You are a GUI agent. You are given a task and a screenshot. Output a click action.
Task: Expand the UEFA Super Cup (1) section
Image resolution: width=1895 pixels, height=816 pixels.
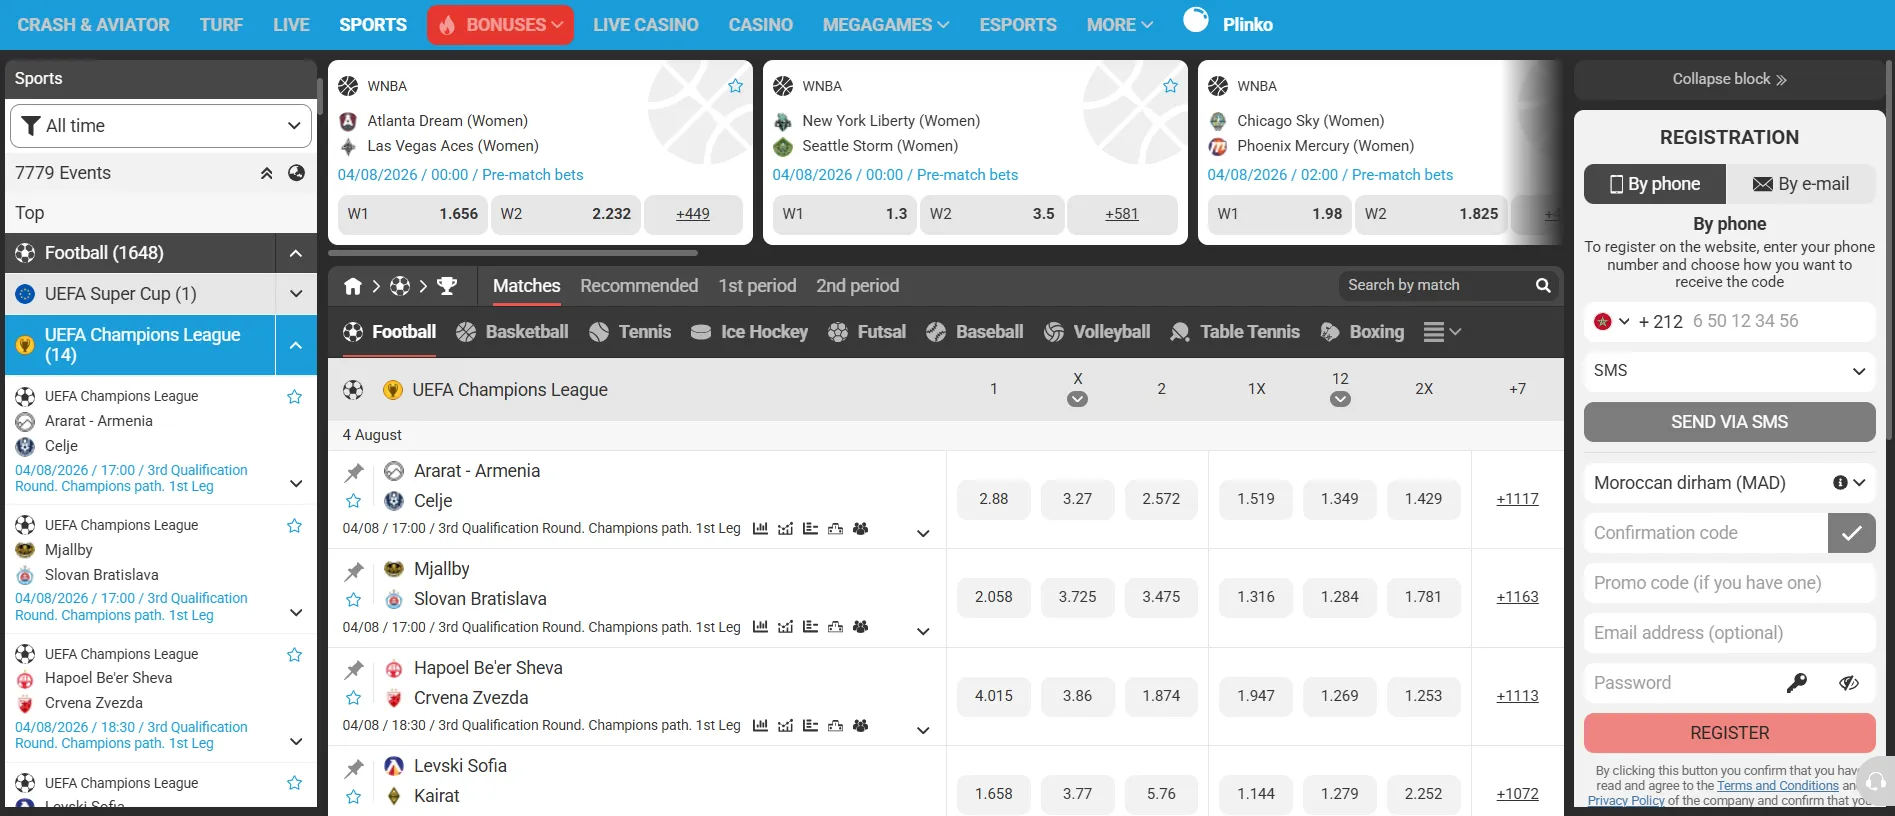click(296, 294)
